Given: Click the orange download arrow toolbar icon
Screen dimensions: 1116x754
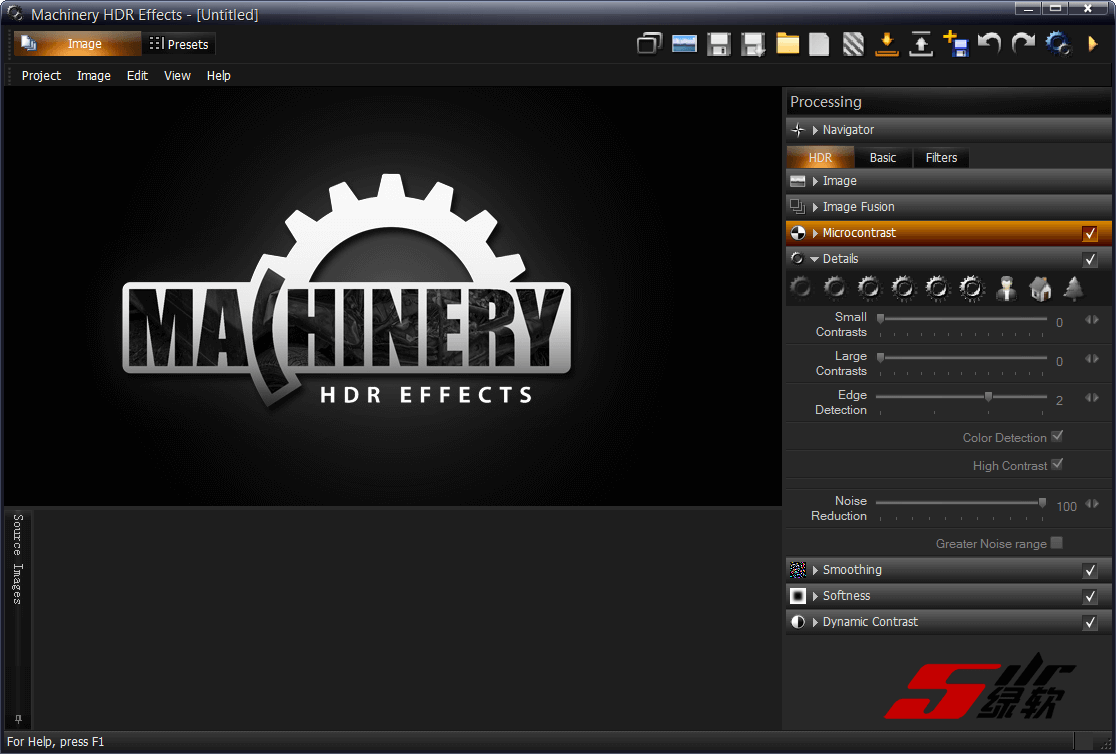Looking at the screenshot, I should [x=886, y=44].
